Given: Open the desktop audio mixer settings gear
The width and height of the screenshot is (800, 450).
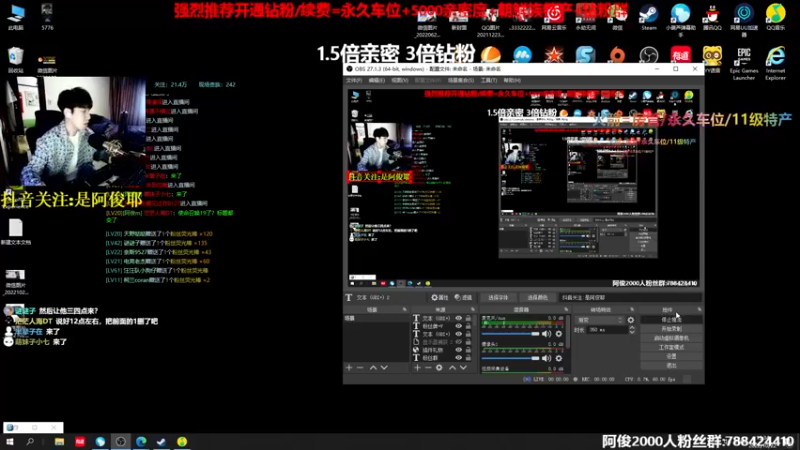Looking at the screenshot, I should point(559,334).
